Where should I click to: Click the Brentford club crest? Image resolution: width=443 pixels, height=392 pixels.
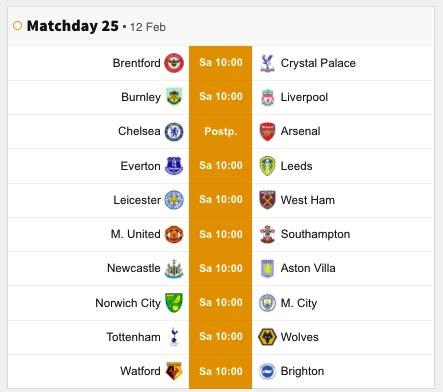(174, 63)
